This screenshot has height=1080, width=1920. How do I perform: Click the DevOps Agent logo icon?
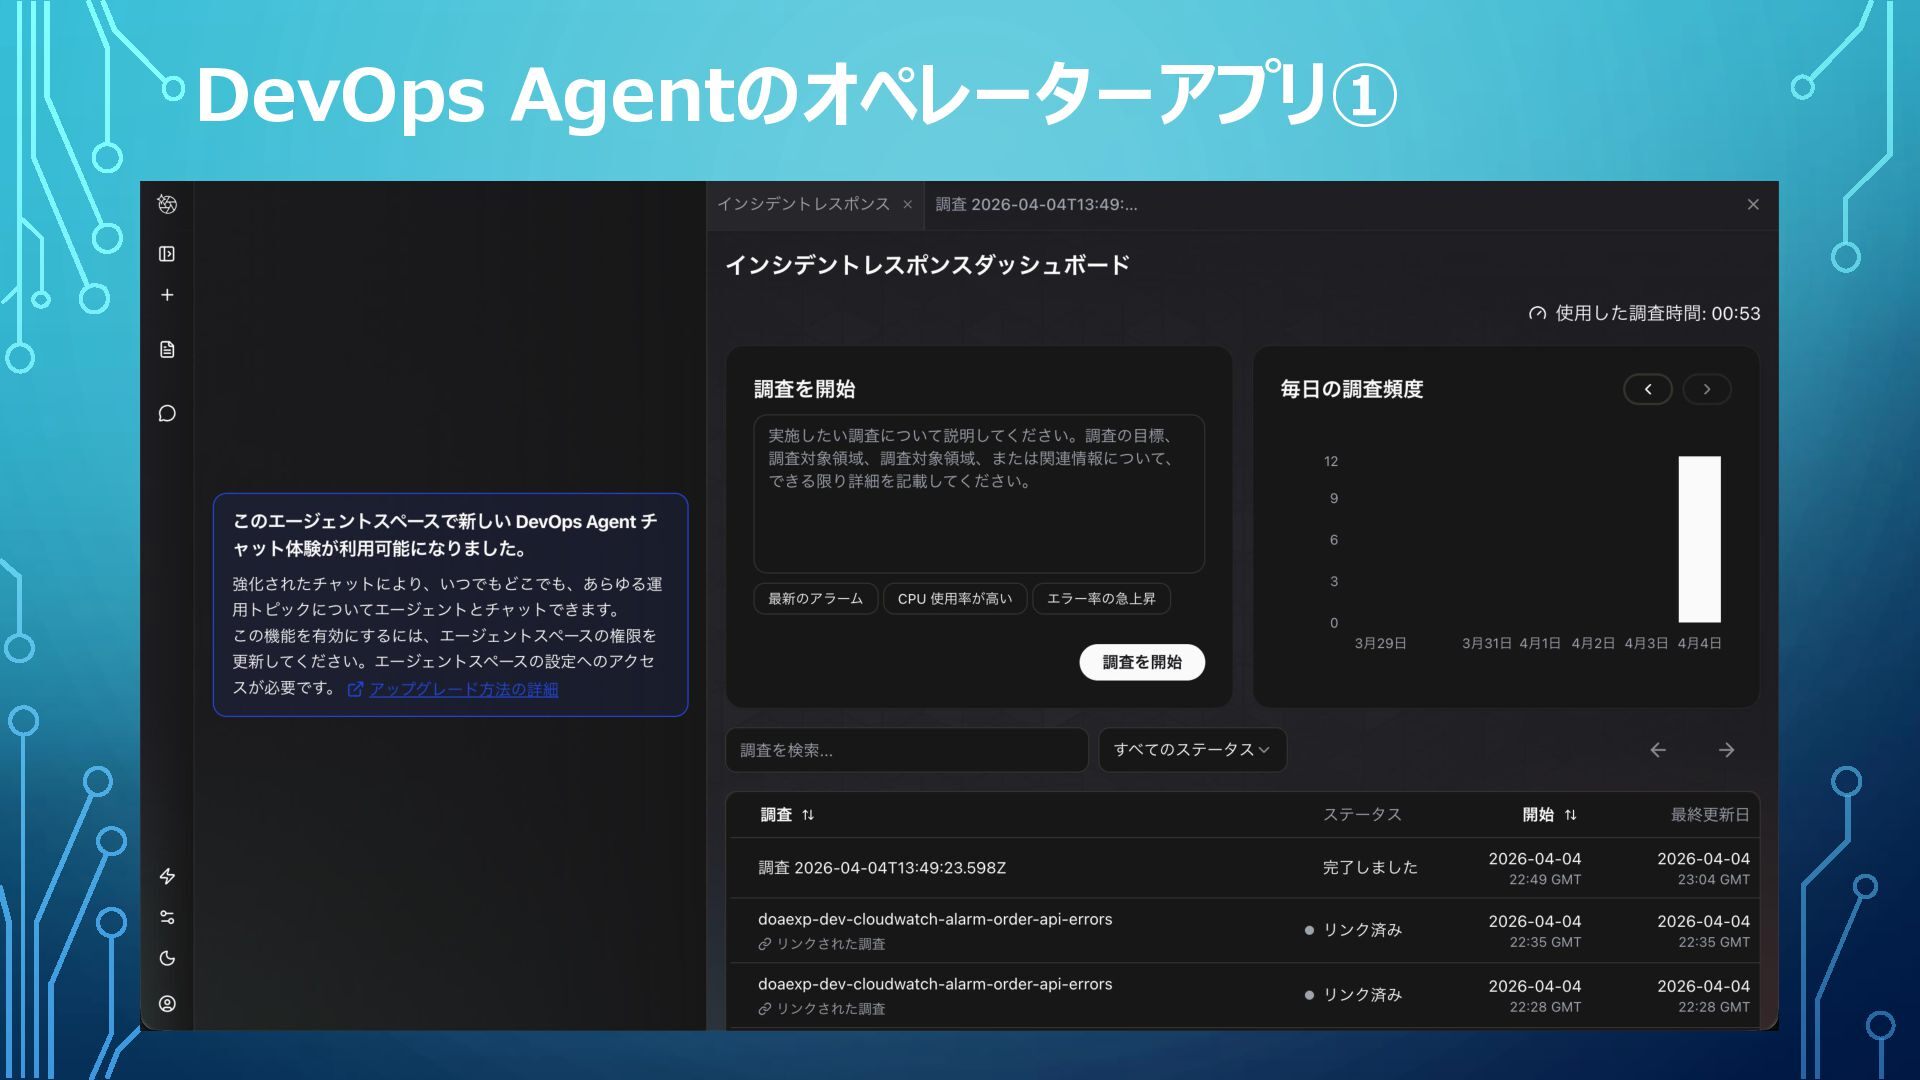[x=167, y=204]
